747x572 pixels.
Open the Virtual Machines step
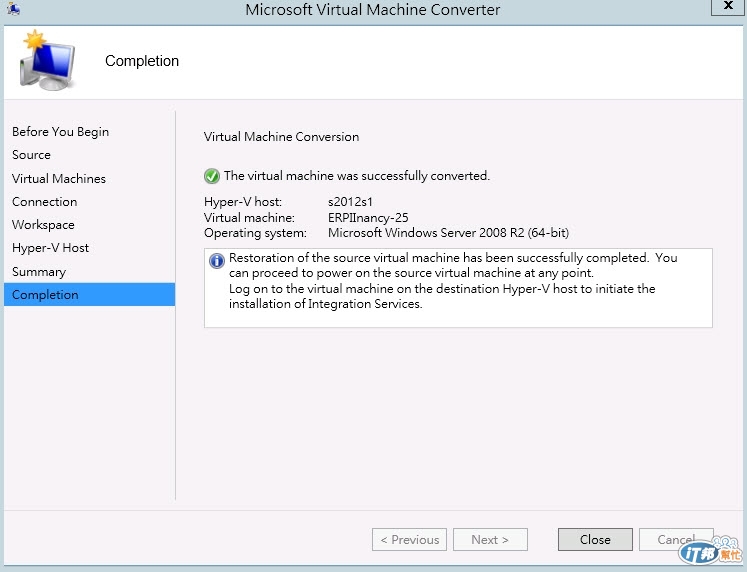pos(59,179)
